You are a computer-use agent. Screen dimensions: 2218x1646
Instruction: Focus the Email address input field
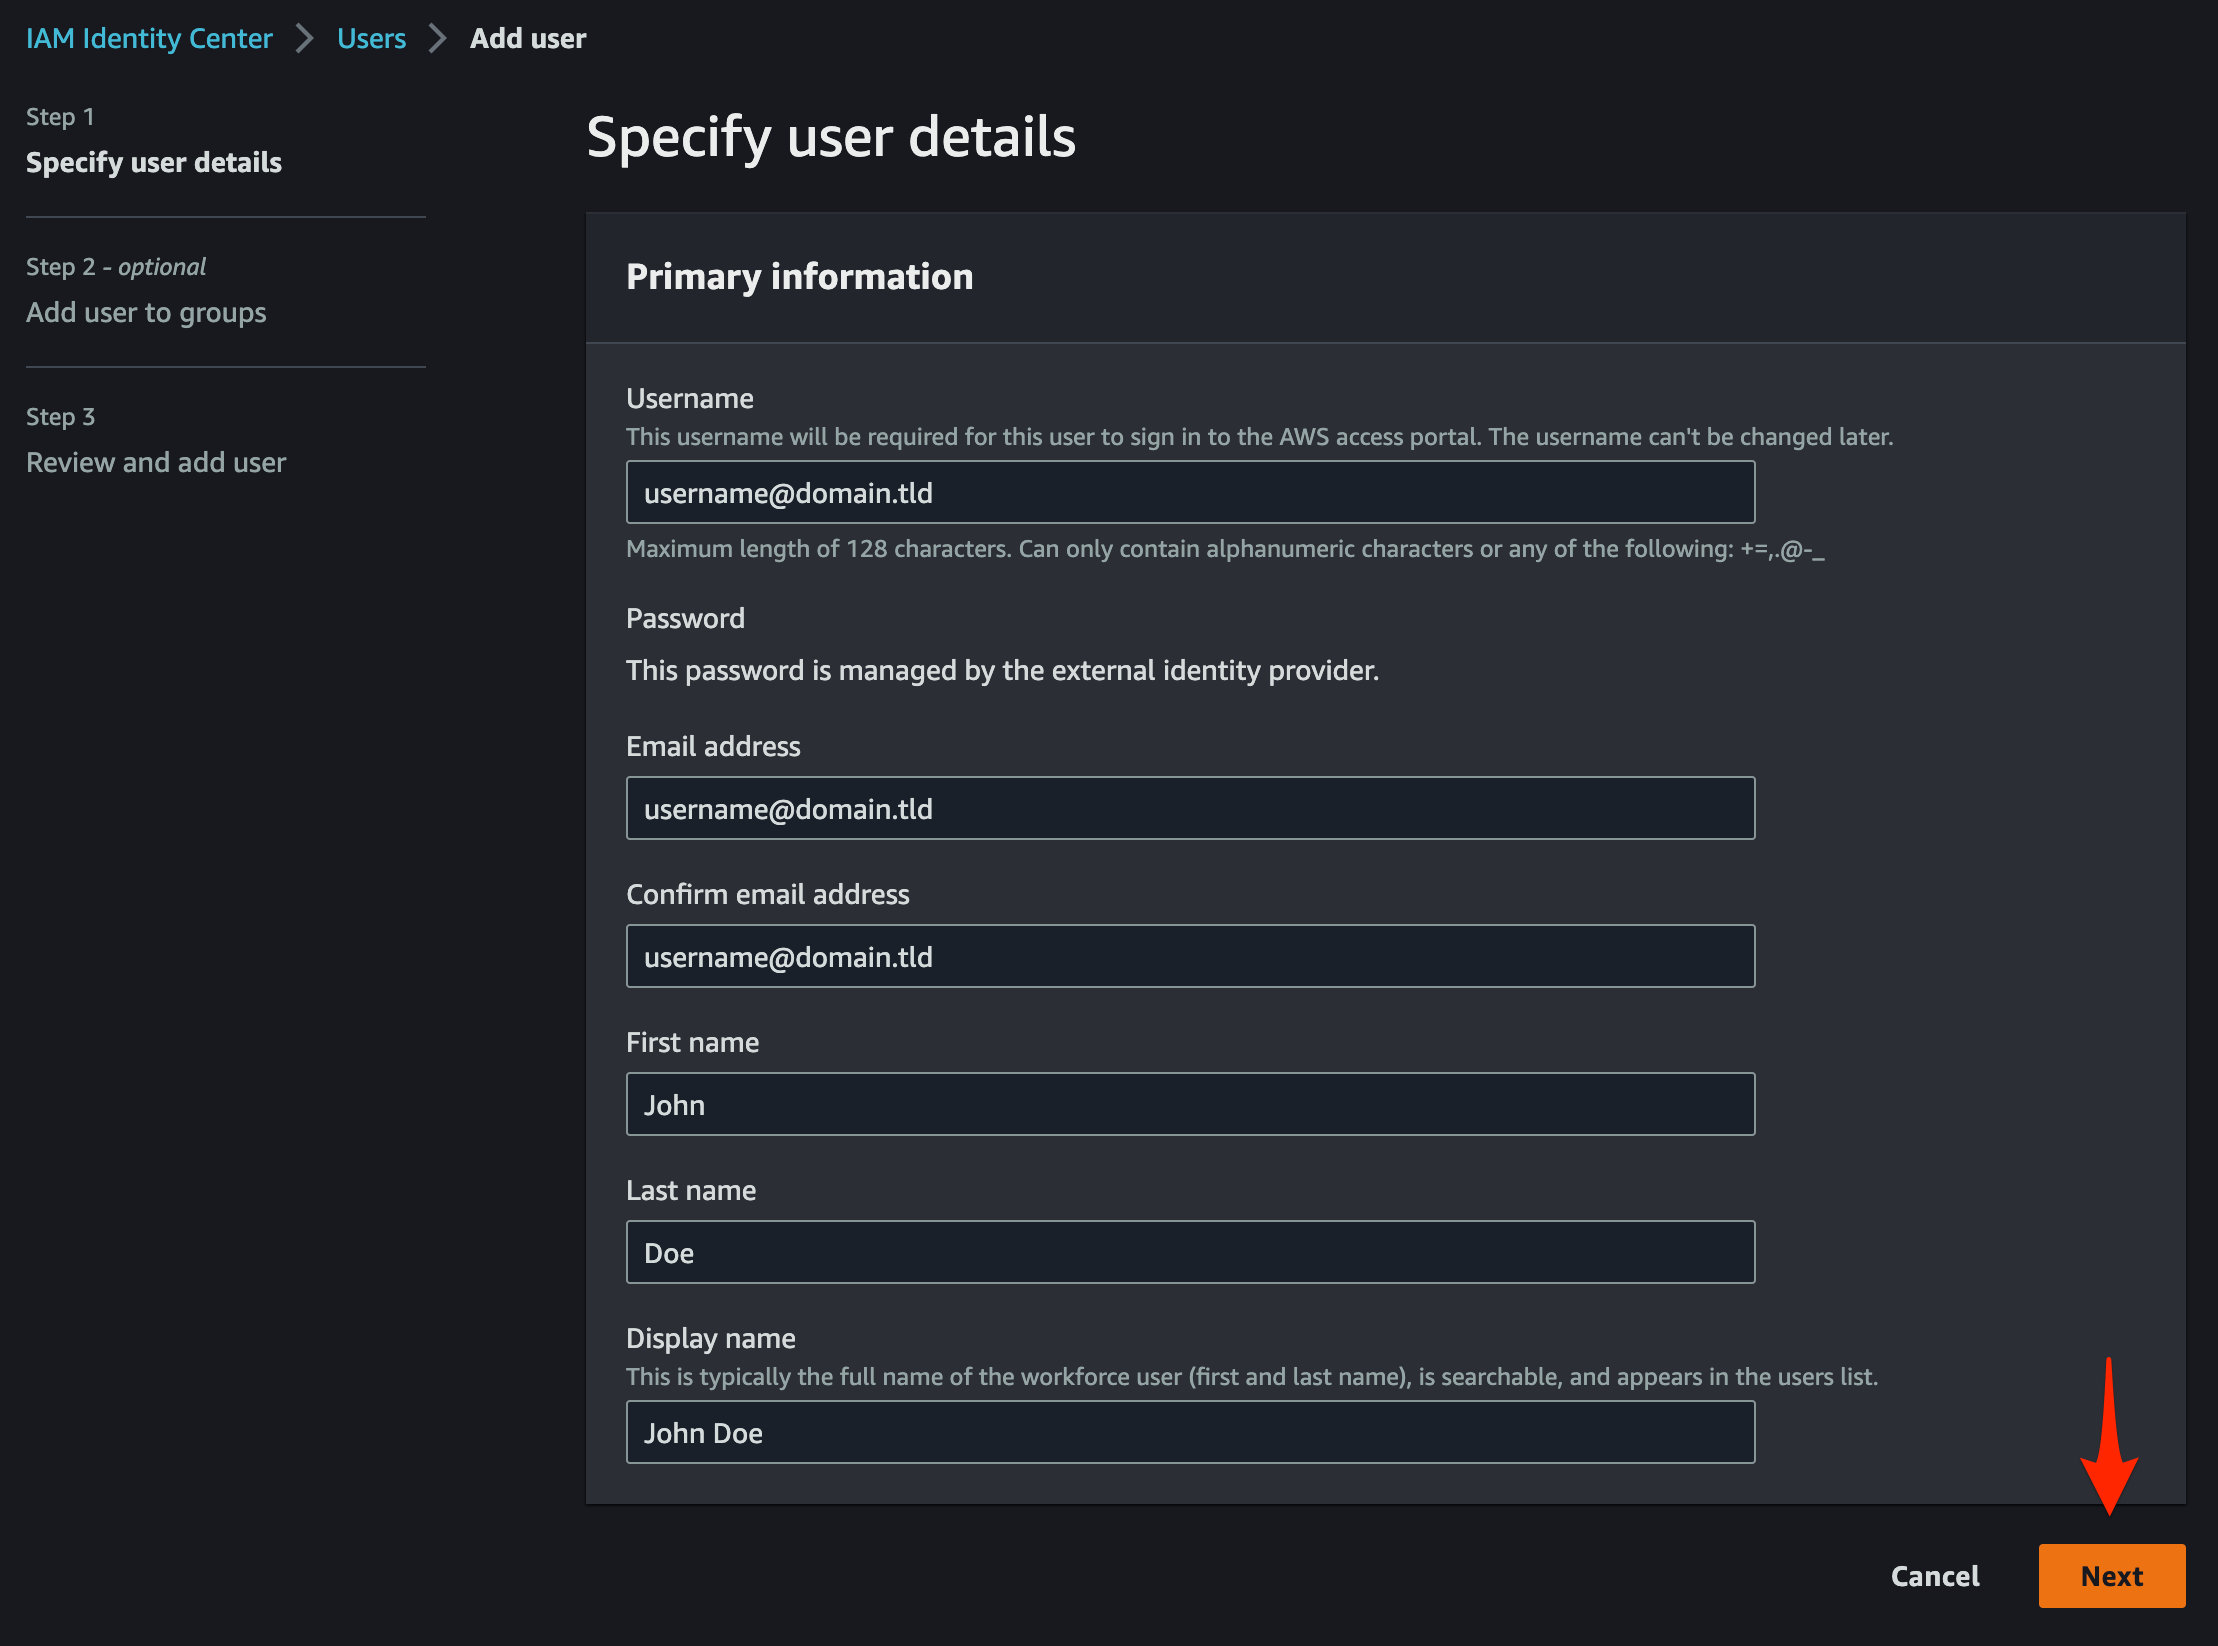(x=1190, y=808)
